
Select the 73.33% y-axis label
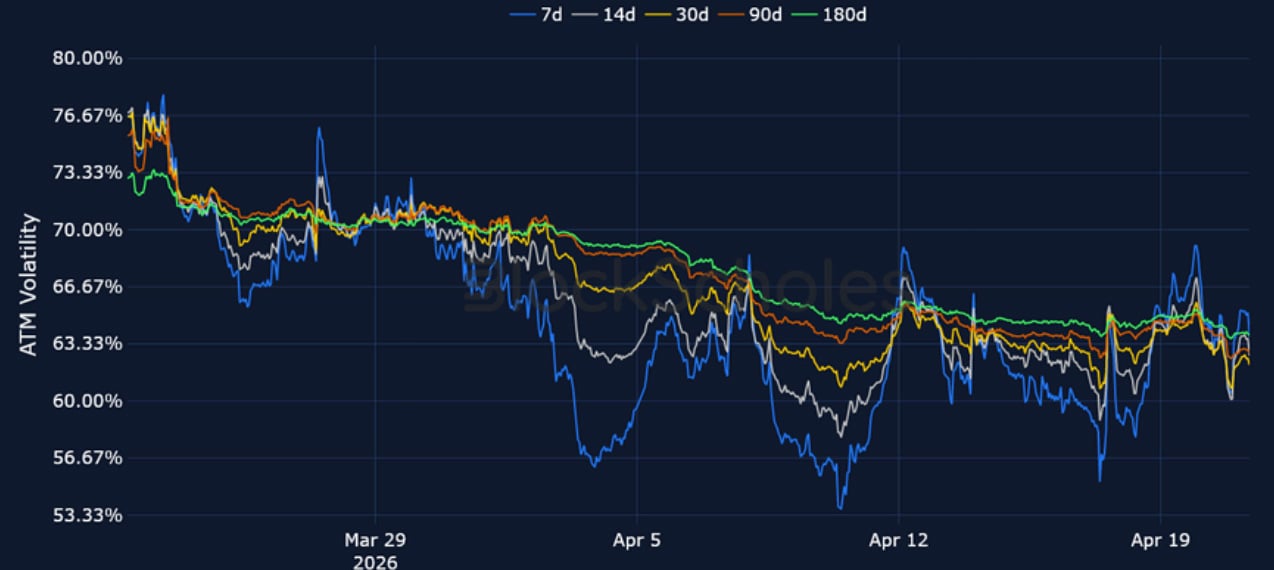pyautogui.click(x=86, y=172)
